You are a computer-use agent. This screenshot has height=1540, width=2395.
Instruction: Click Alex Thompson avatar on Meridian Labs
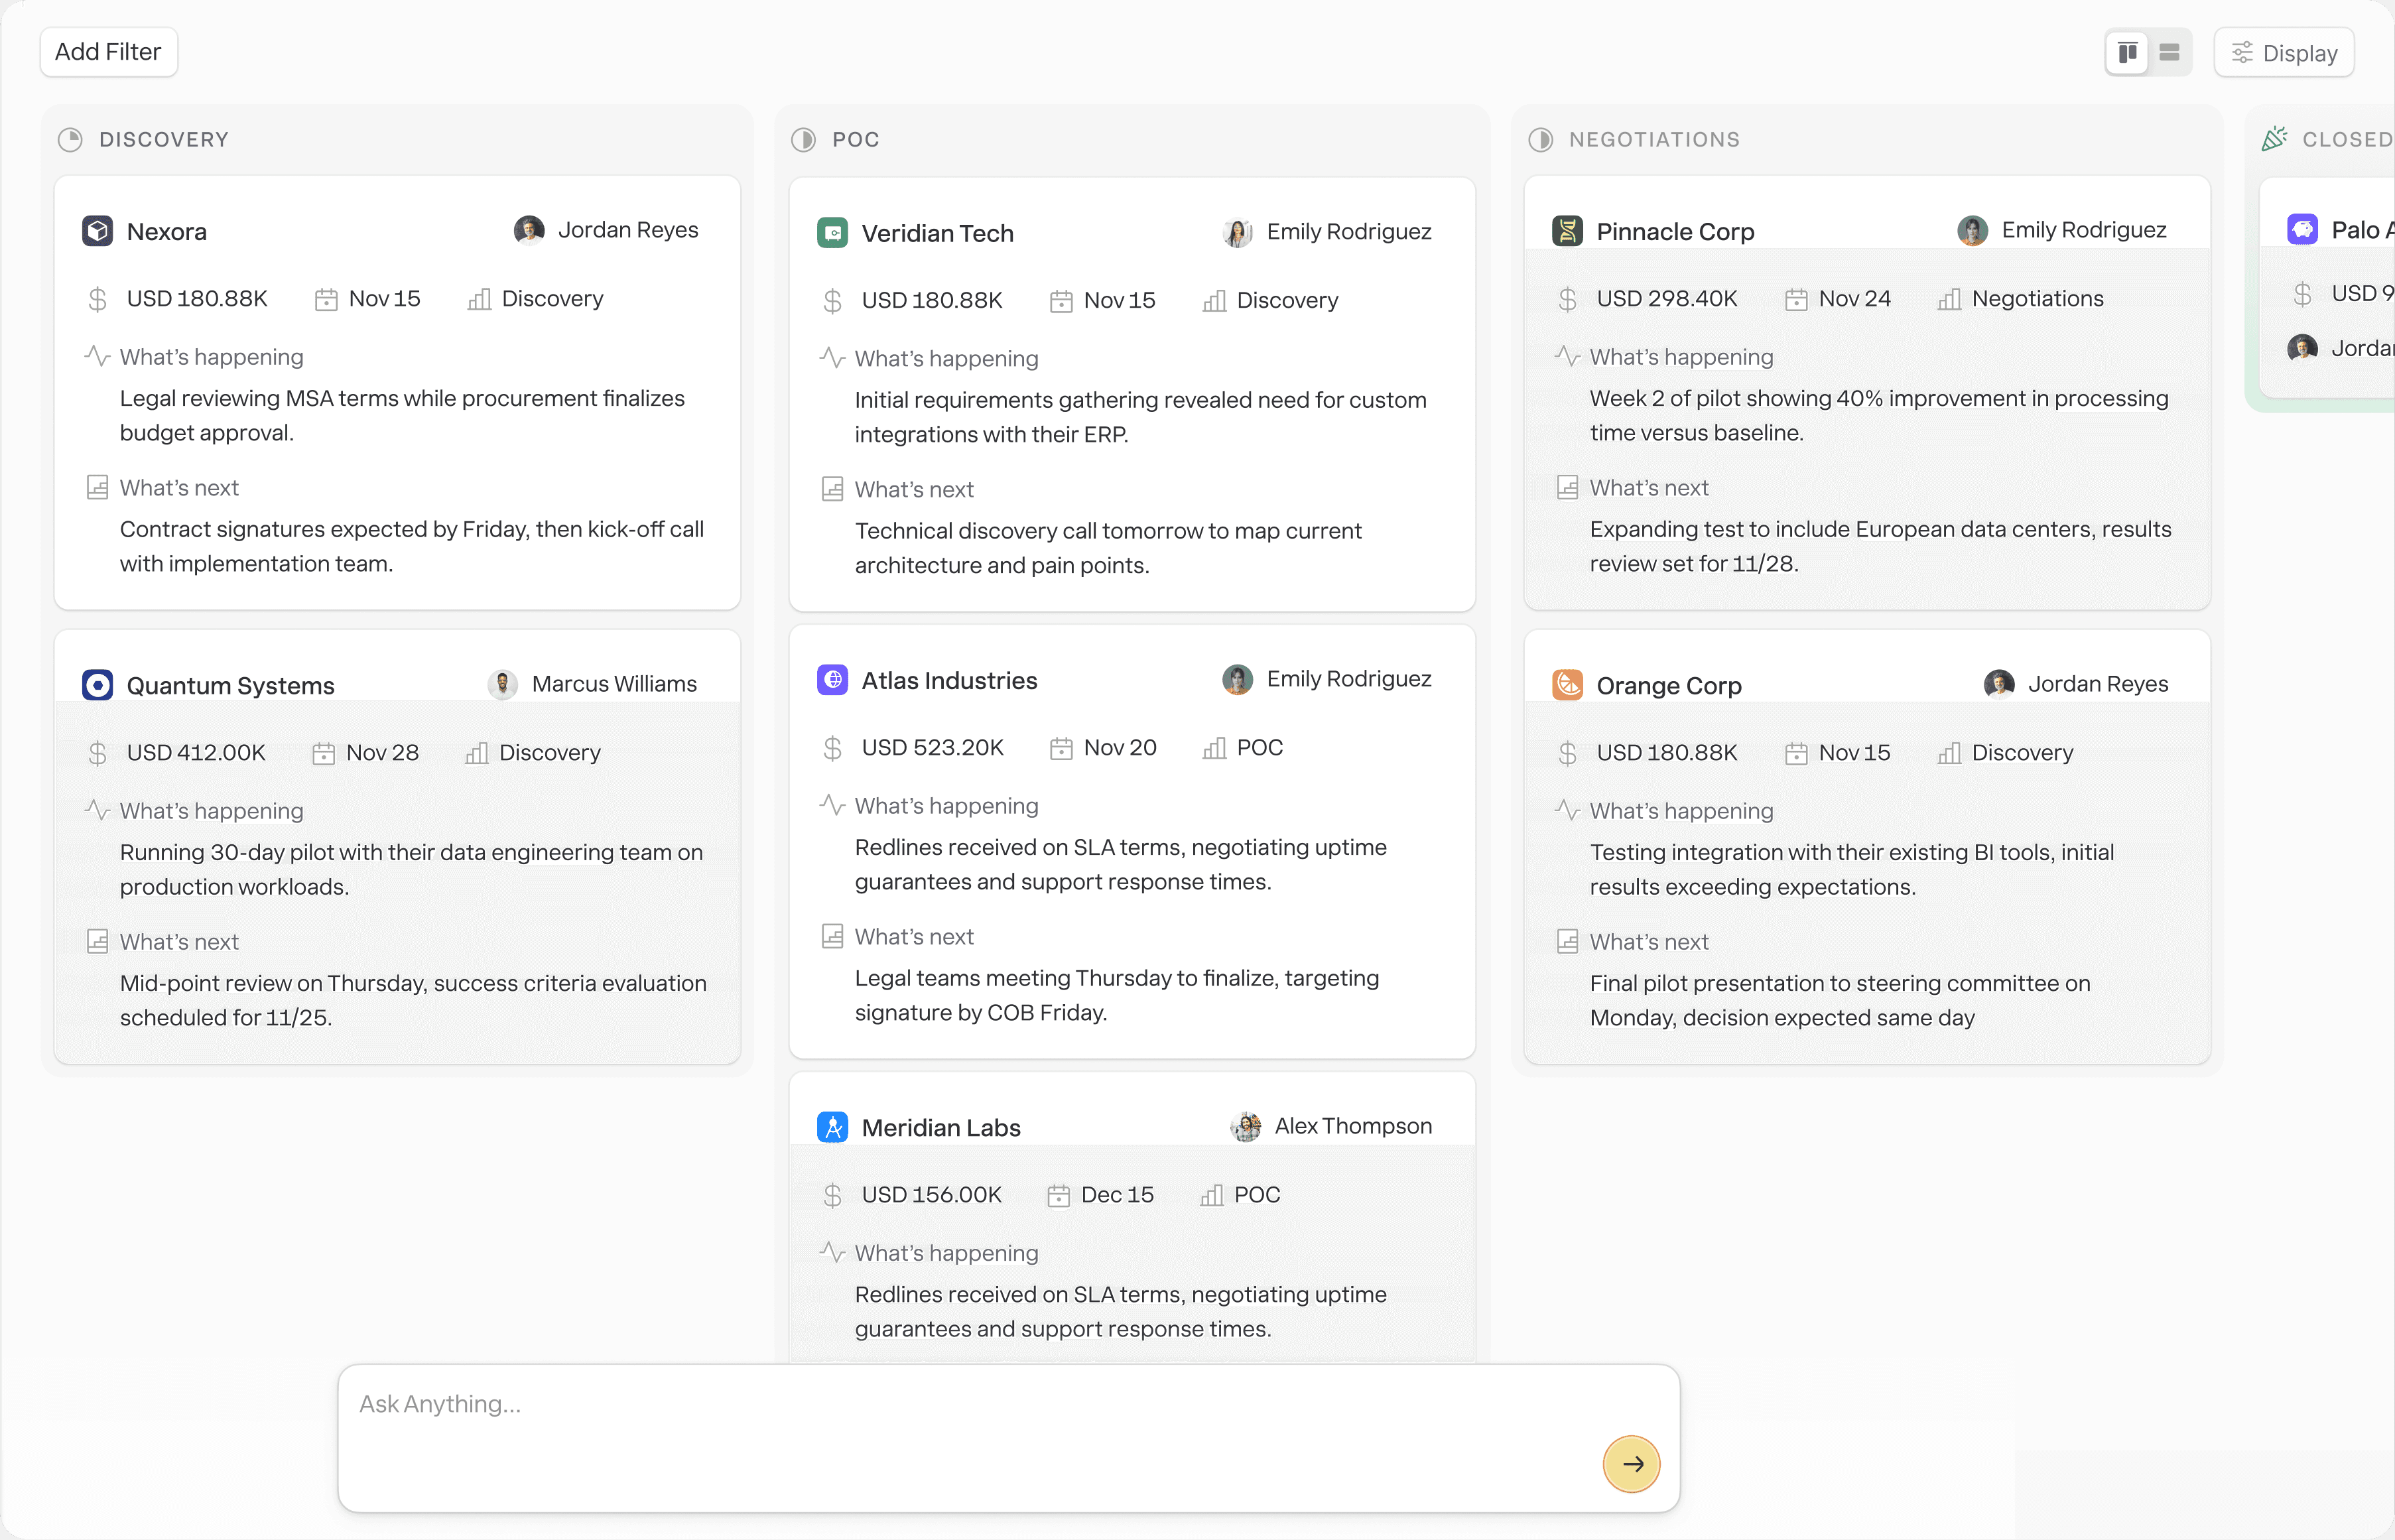pyautogui.click(x=1245, y=1127)
